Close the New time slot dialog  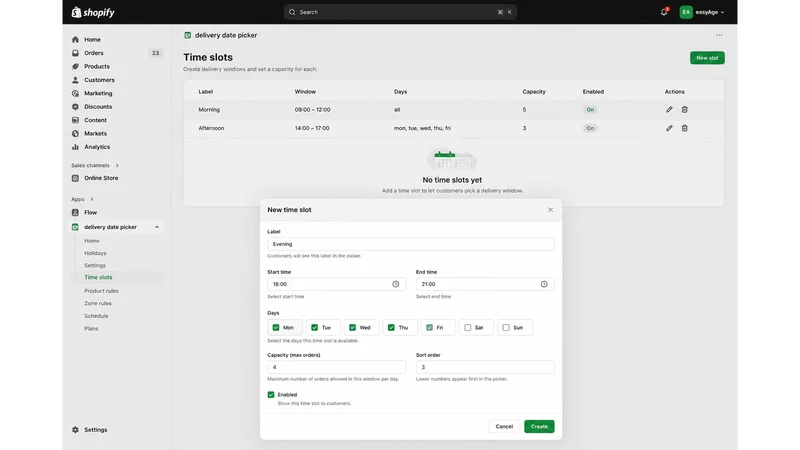(x=551, y=210)
